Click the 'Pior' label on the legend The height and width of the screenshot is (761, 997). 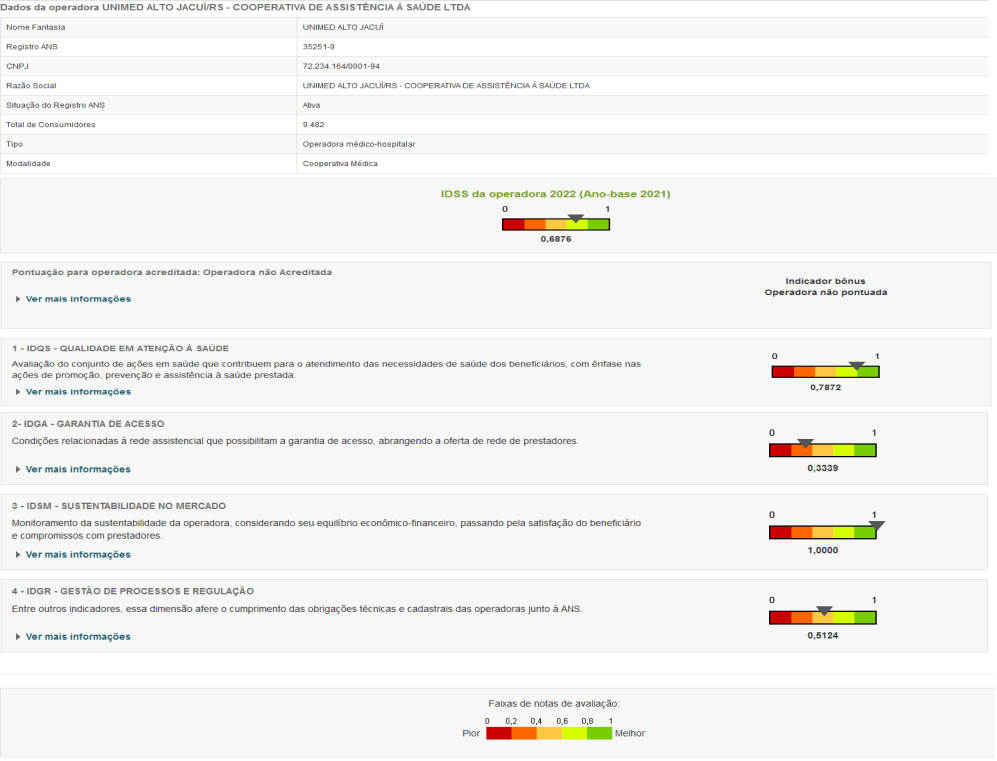pos(471,734)
